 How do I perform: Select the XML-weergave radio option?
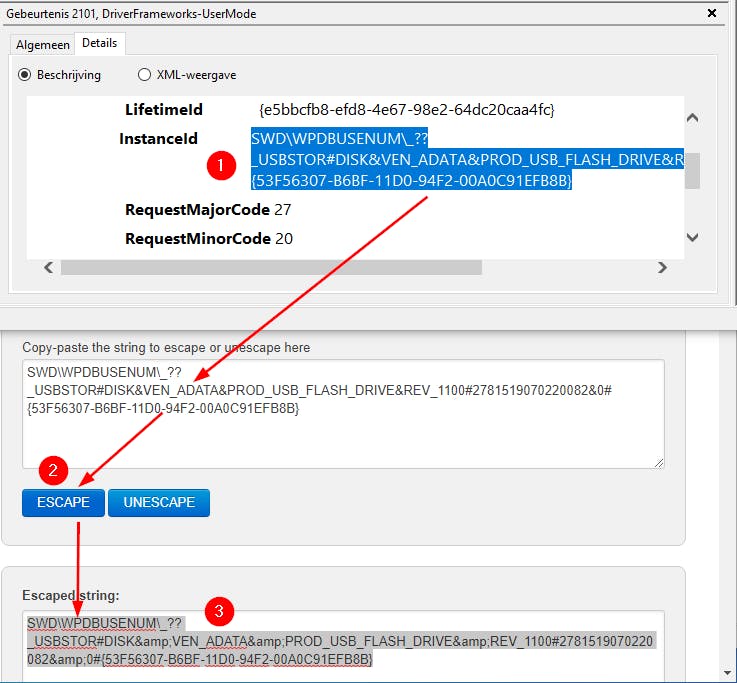click(x=144, y=75)
